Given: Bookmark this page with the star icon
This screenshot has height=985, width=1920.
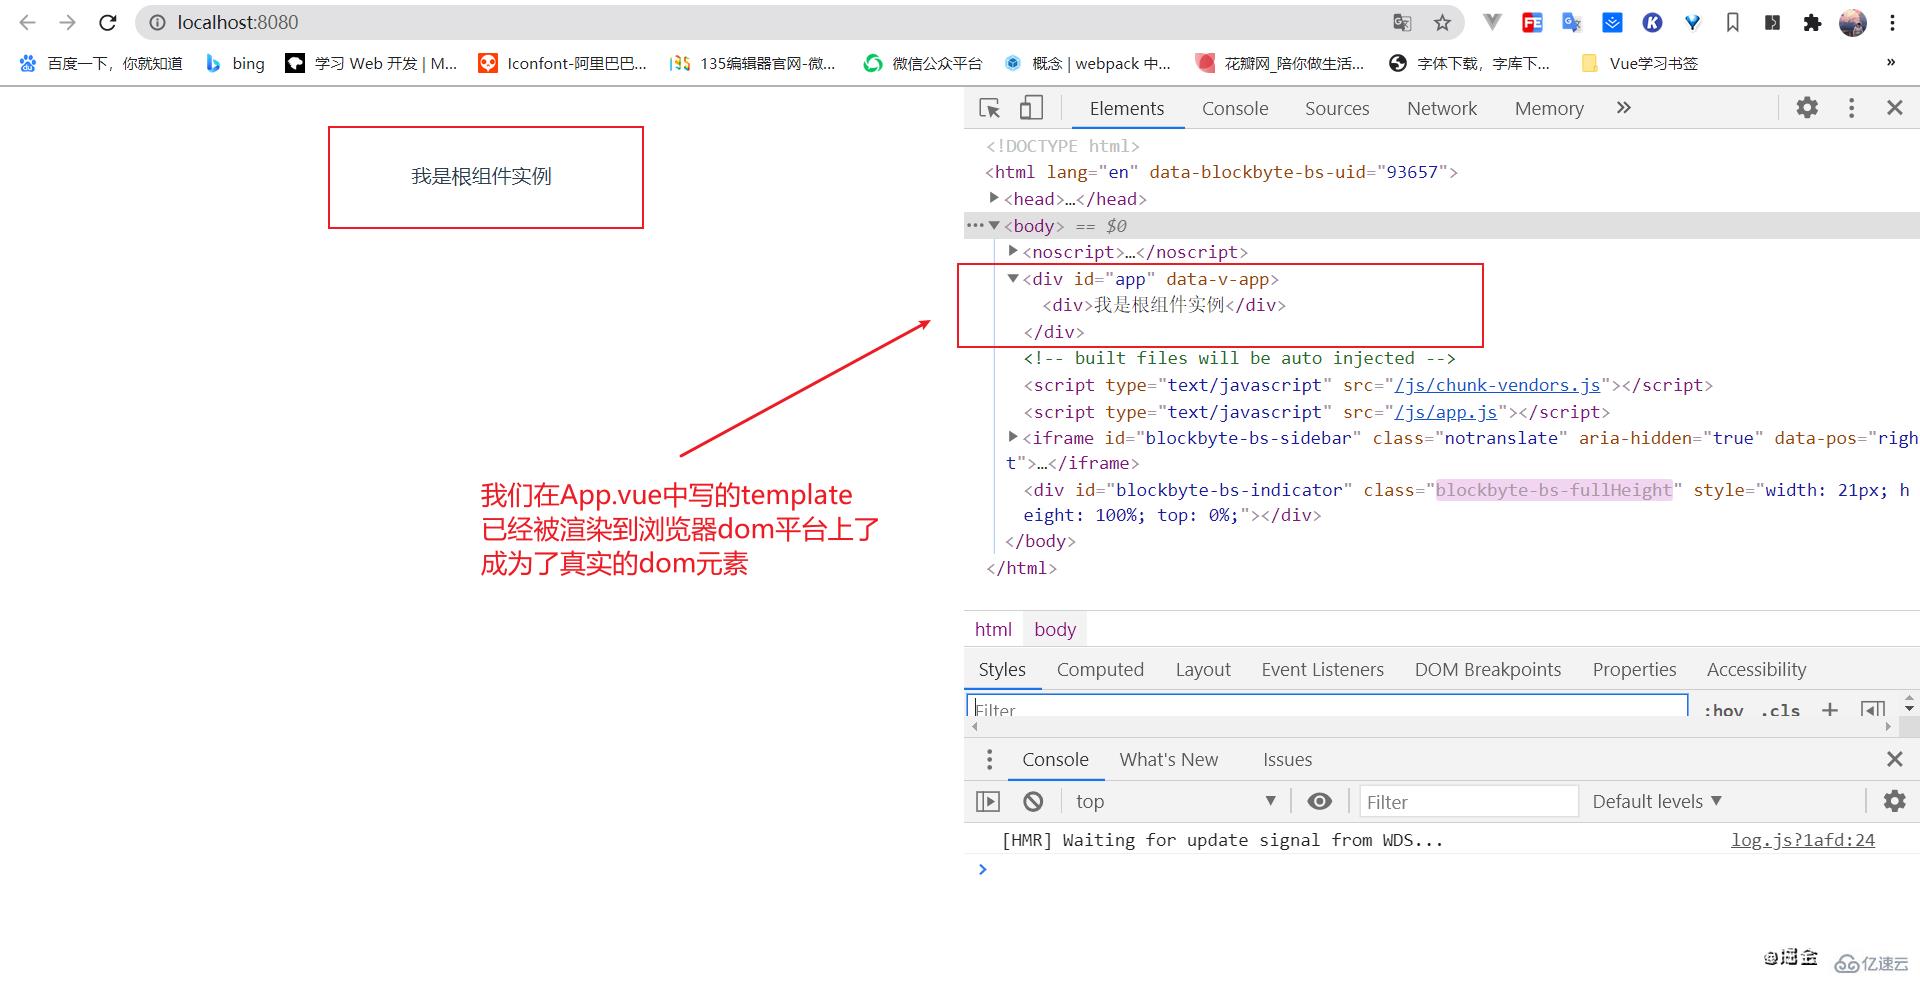Looking at the screenshot, I should 1442,22.
